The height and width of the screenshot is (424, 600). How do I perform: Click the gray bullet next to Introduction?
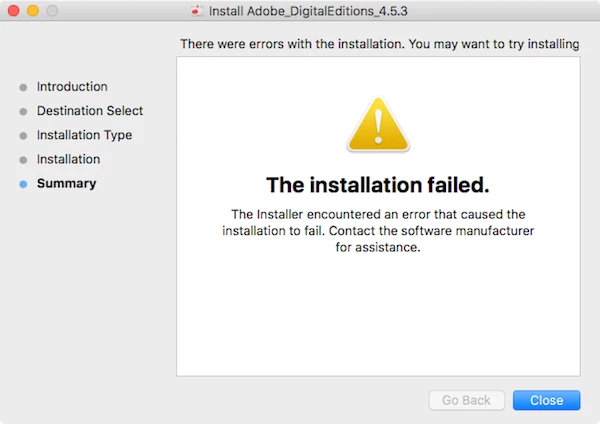(23, 88)
